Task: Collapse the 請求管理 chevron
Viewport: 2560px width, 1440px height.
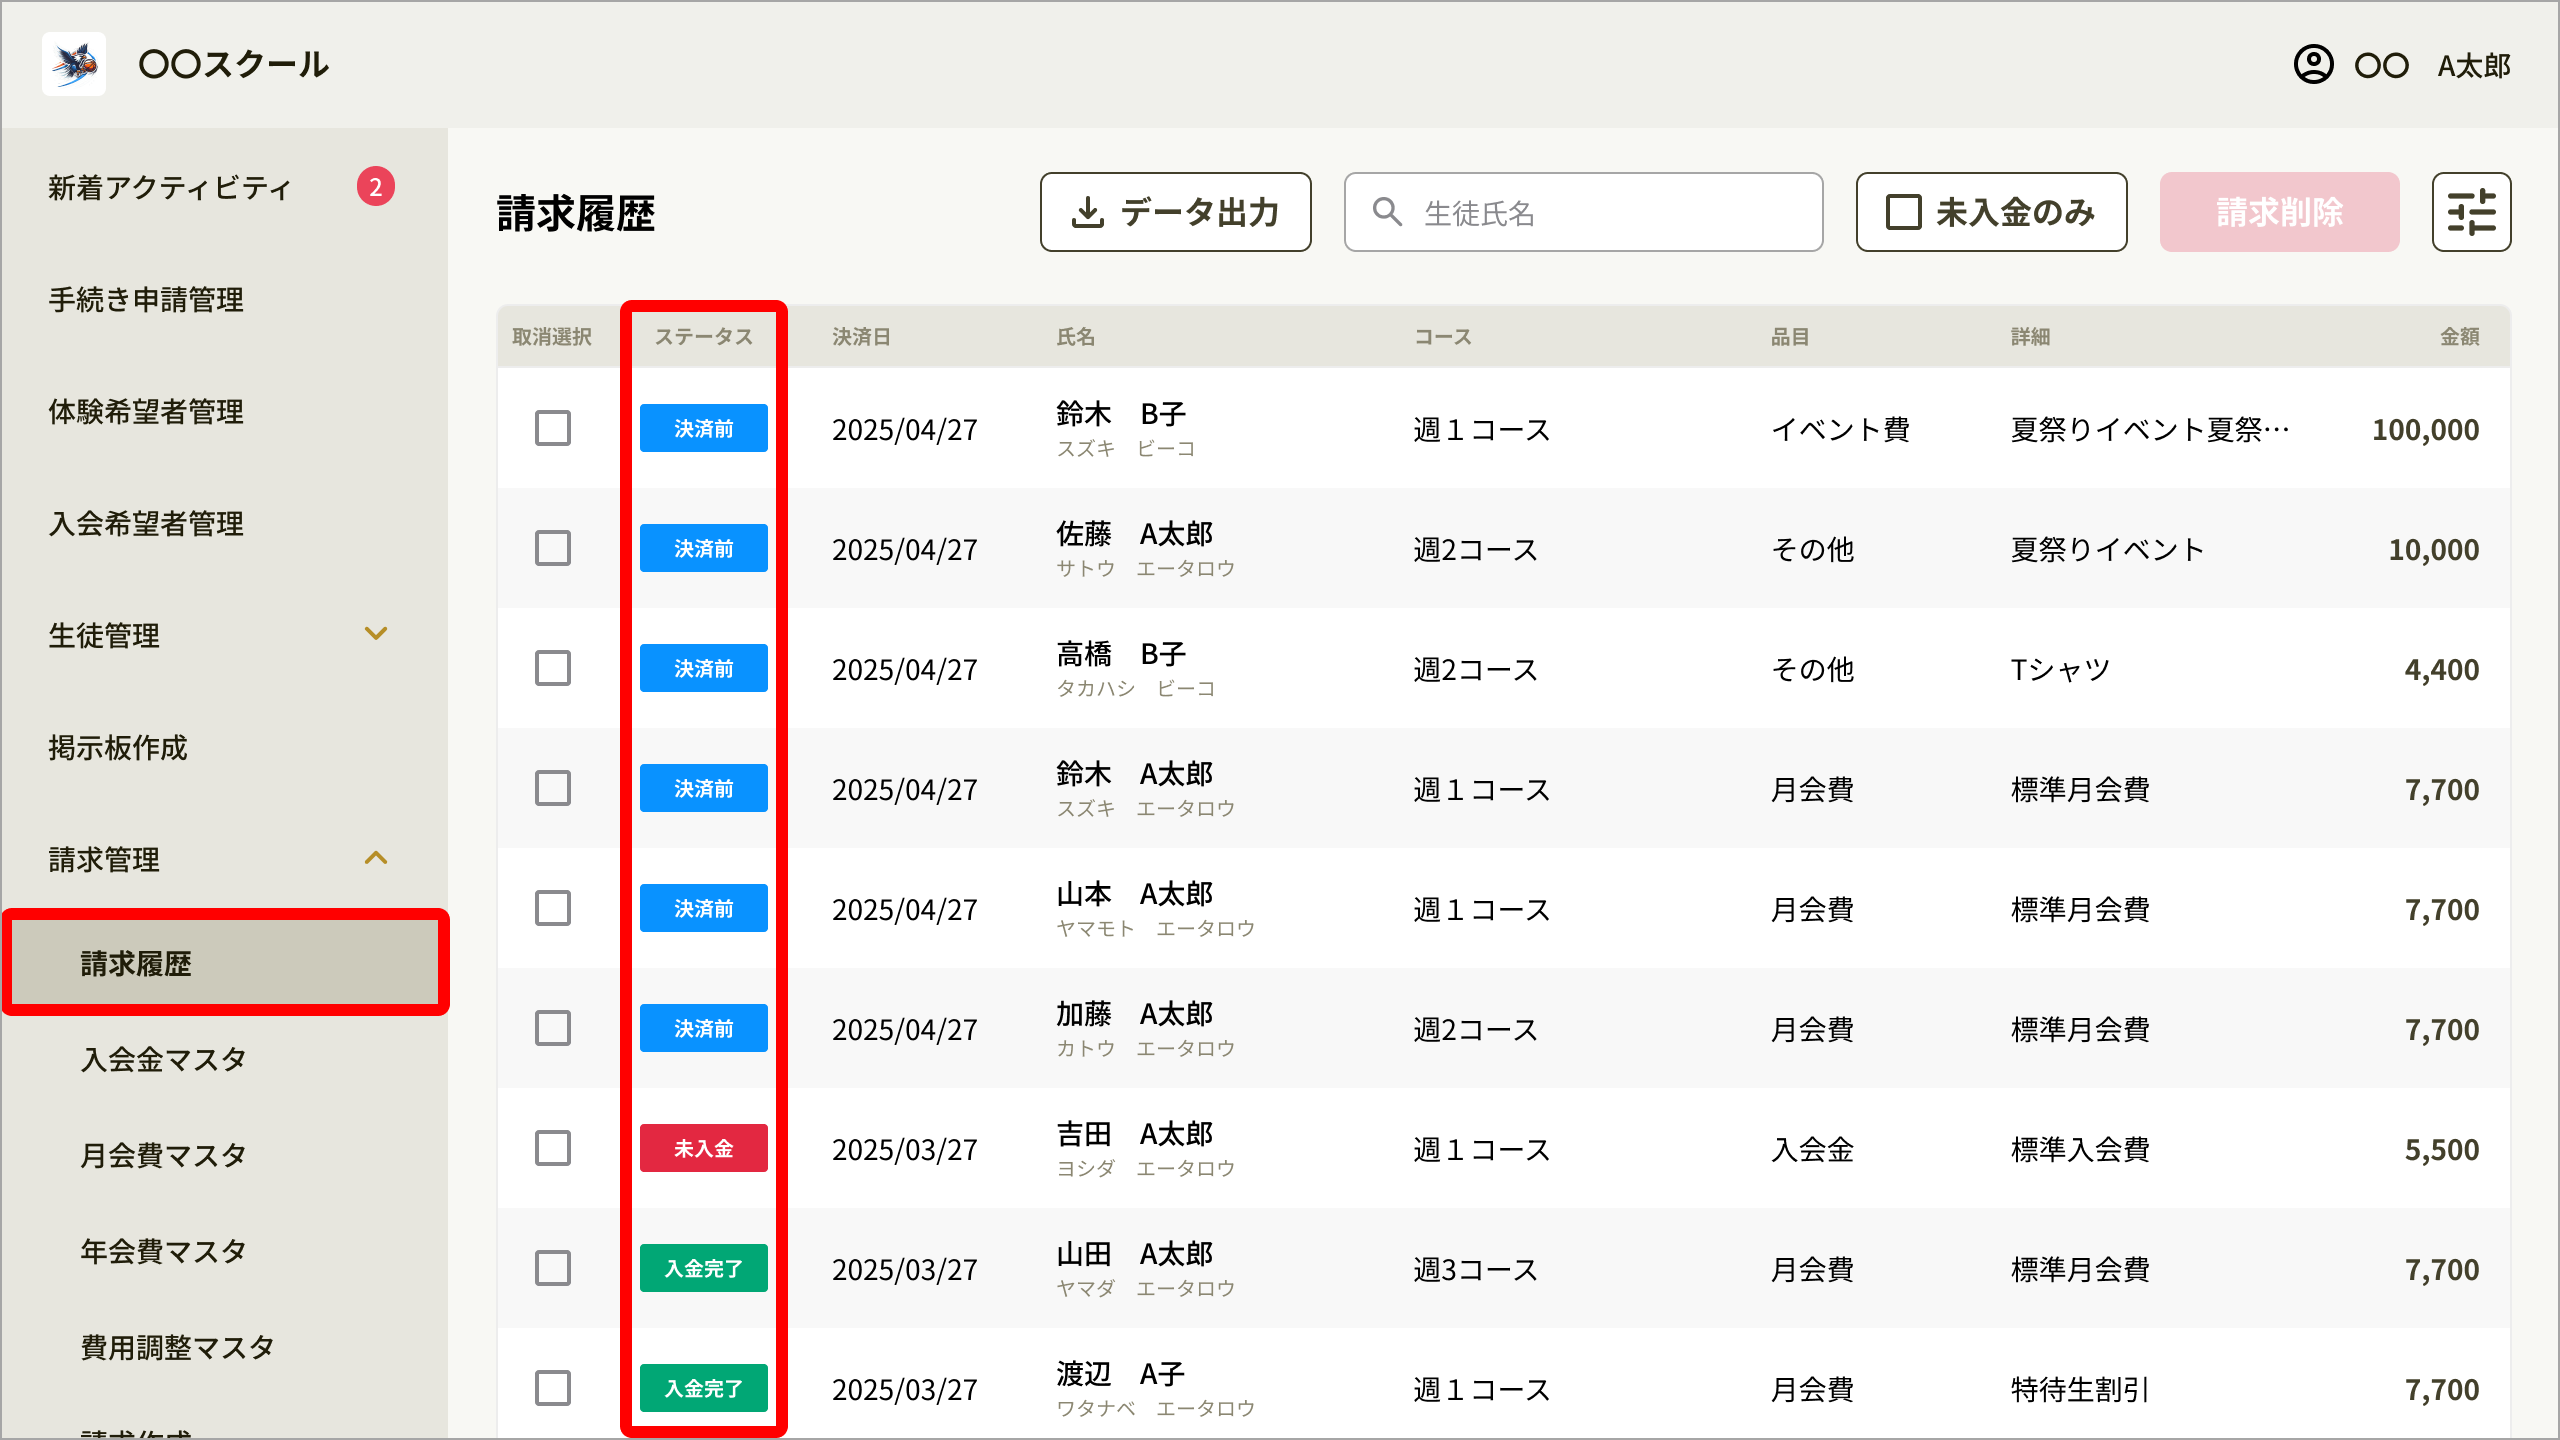Action: click(x=376, y=858)
